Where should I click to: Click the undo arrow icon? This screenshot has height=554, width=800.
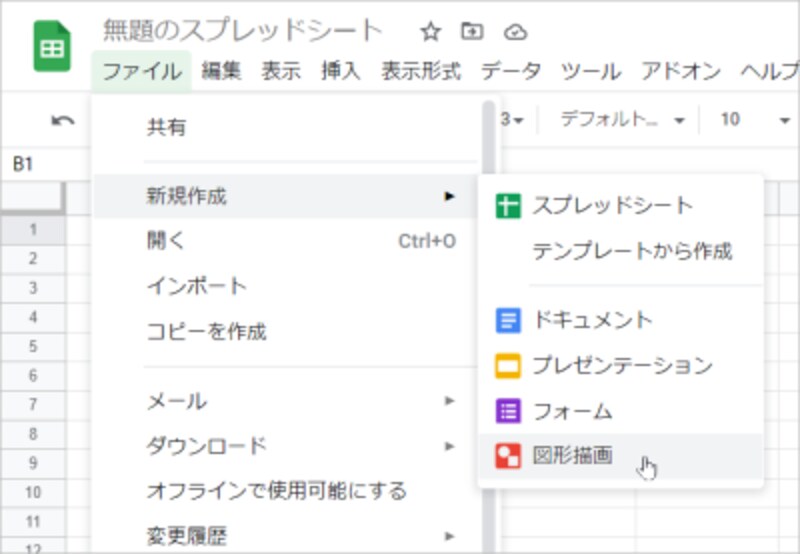(63, 120)
